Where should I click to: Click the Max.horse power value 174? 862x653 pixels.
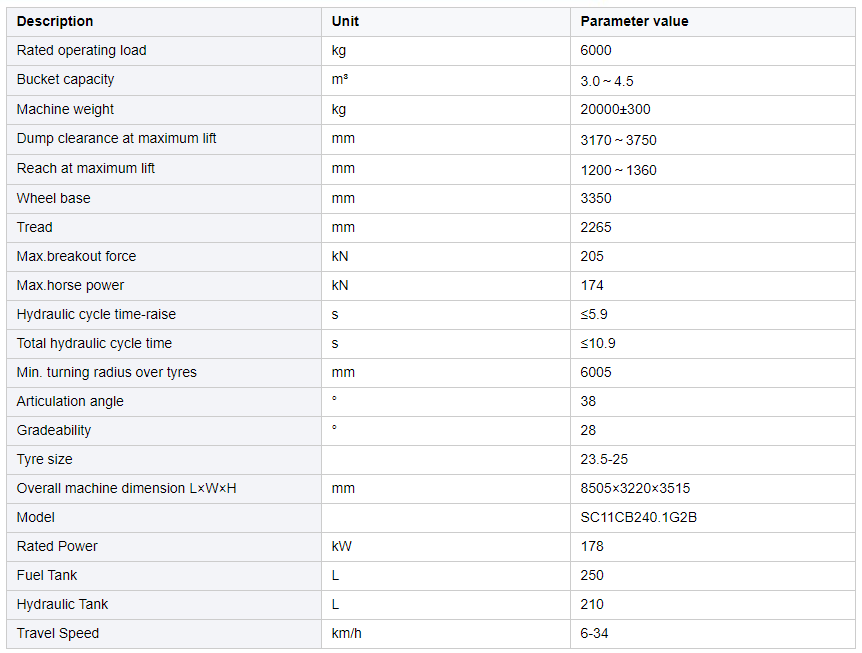coord(592,286)
